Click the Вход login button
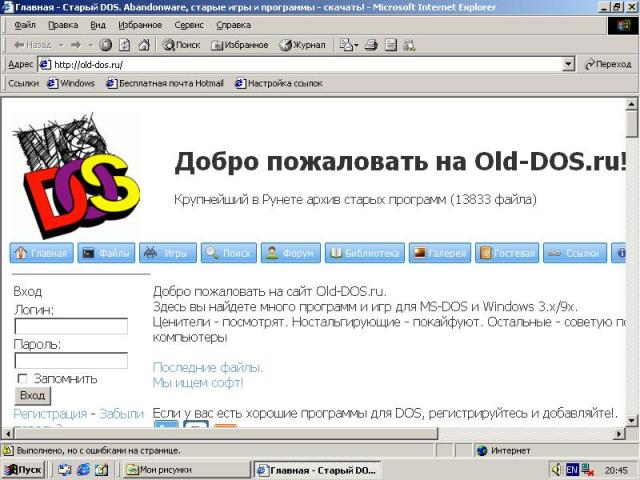This screenshot has width=640, height=480. pyautogui.click(x=33, y=396)
